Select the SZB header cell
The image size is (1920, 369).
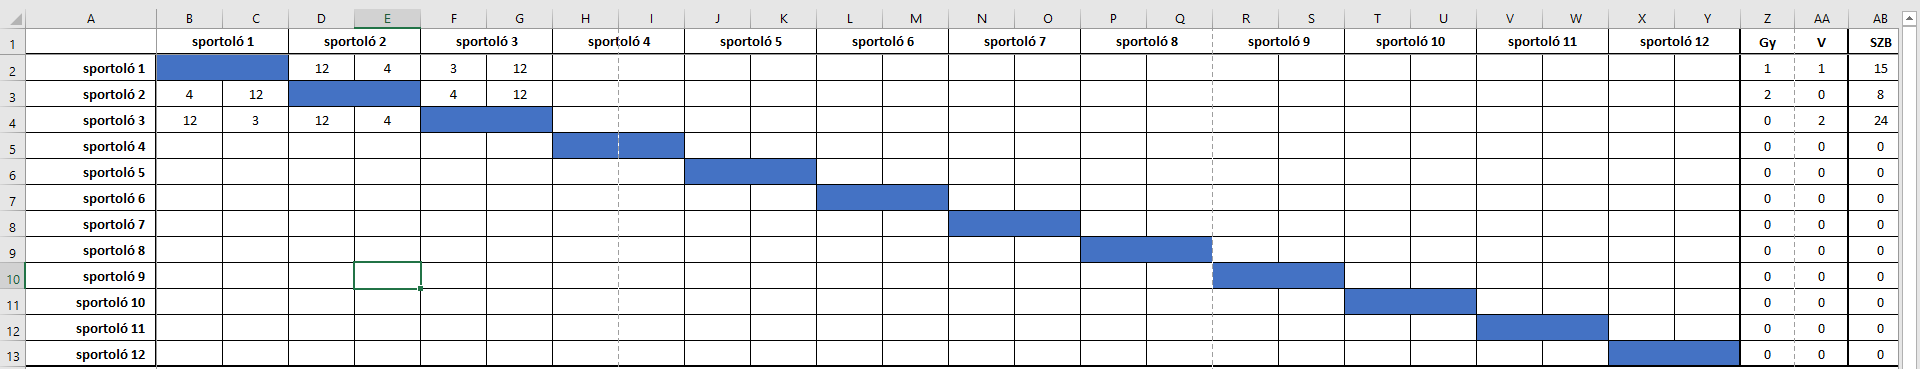pyautogui.click(x=1880, y=42)
